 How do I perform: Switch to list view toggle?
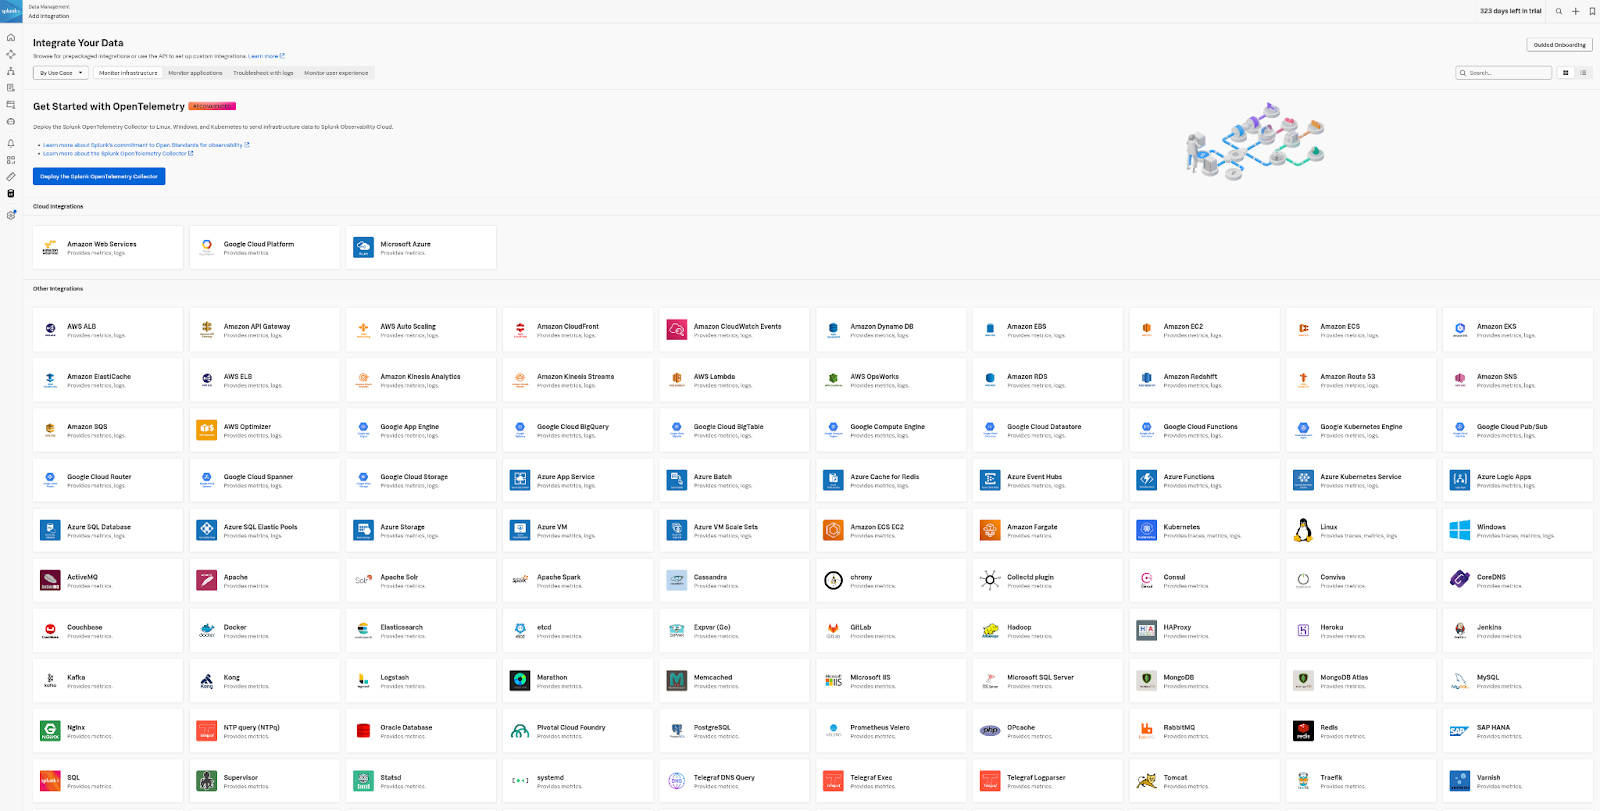tap(1583, 73)
